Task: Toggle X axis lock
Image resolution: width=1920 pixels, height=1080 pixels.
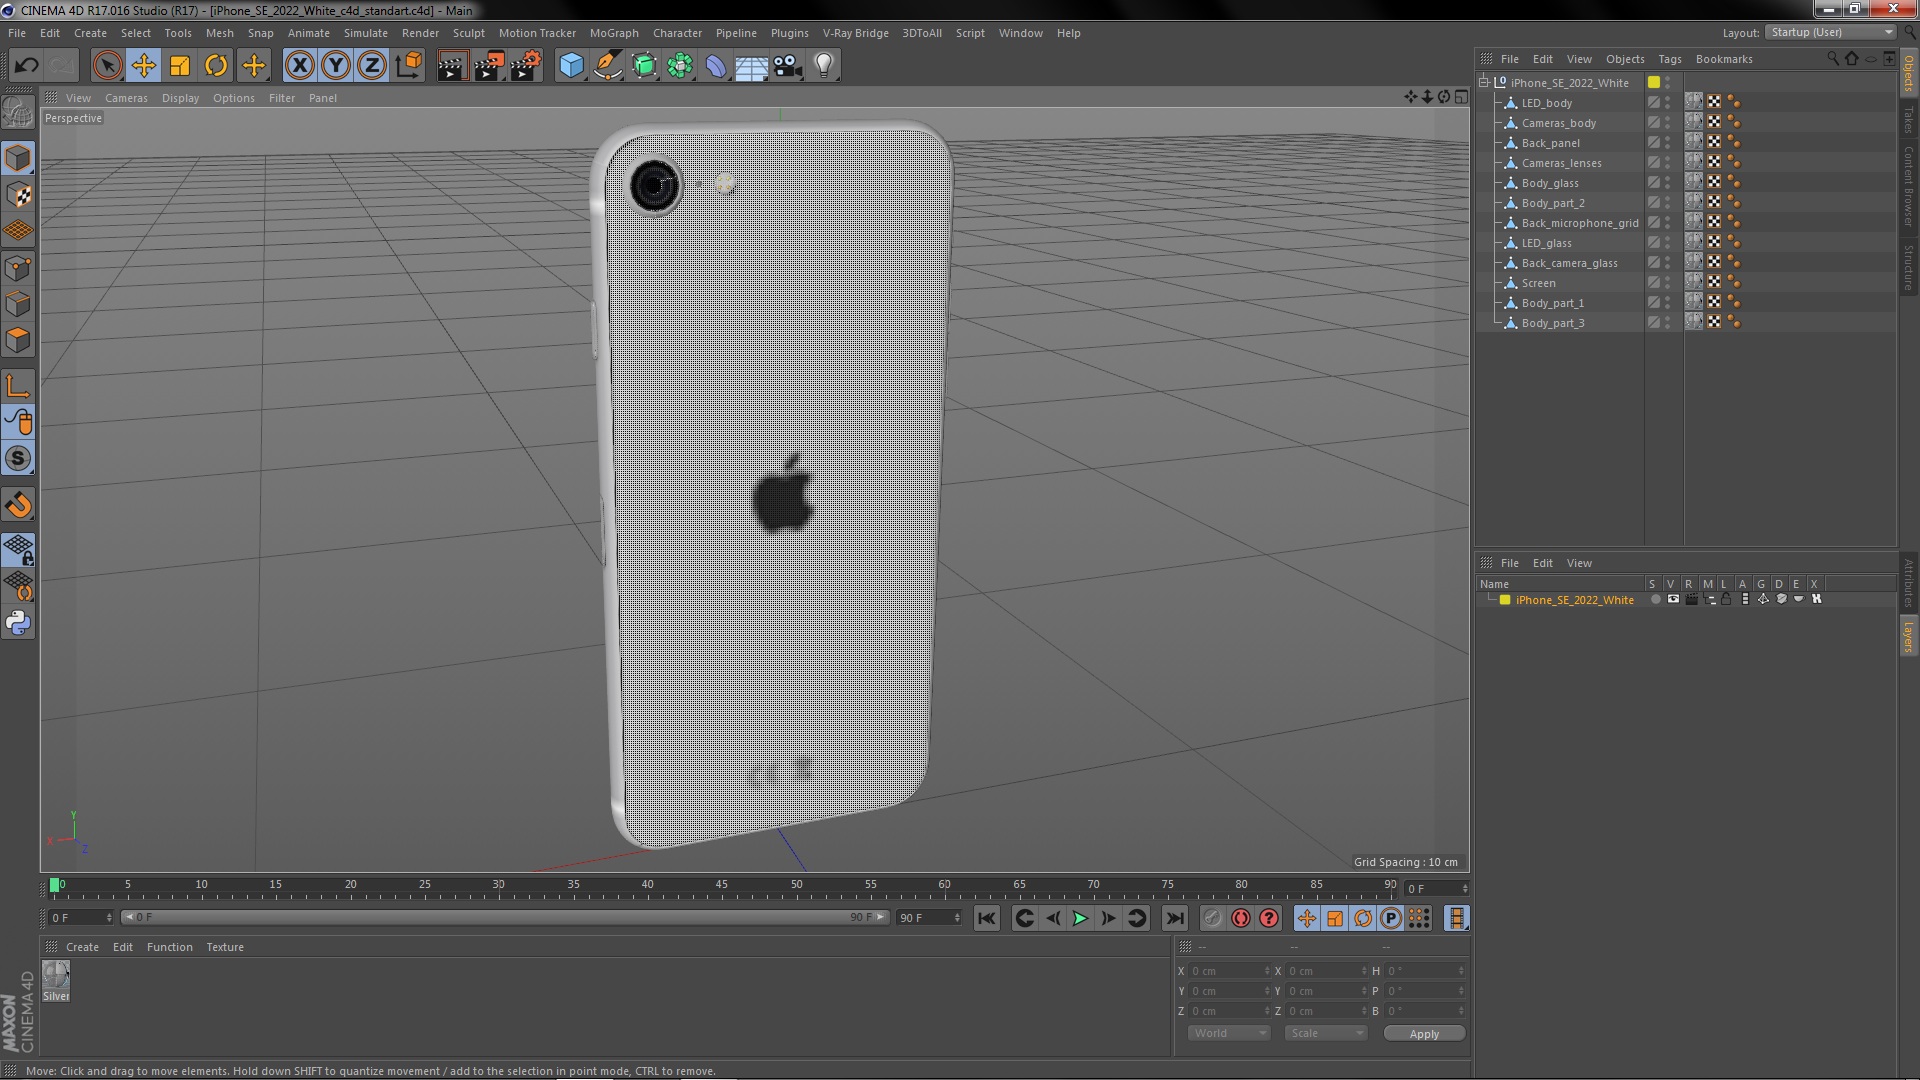Action: [299, 66]
